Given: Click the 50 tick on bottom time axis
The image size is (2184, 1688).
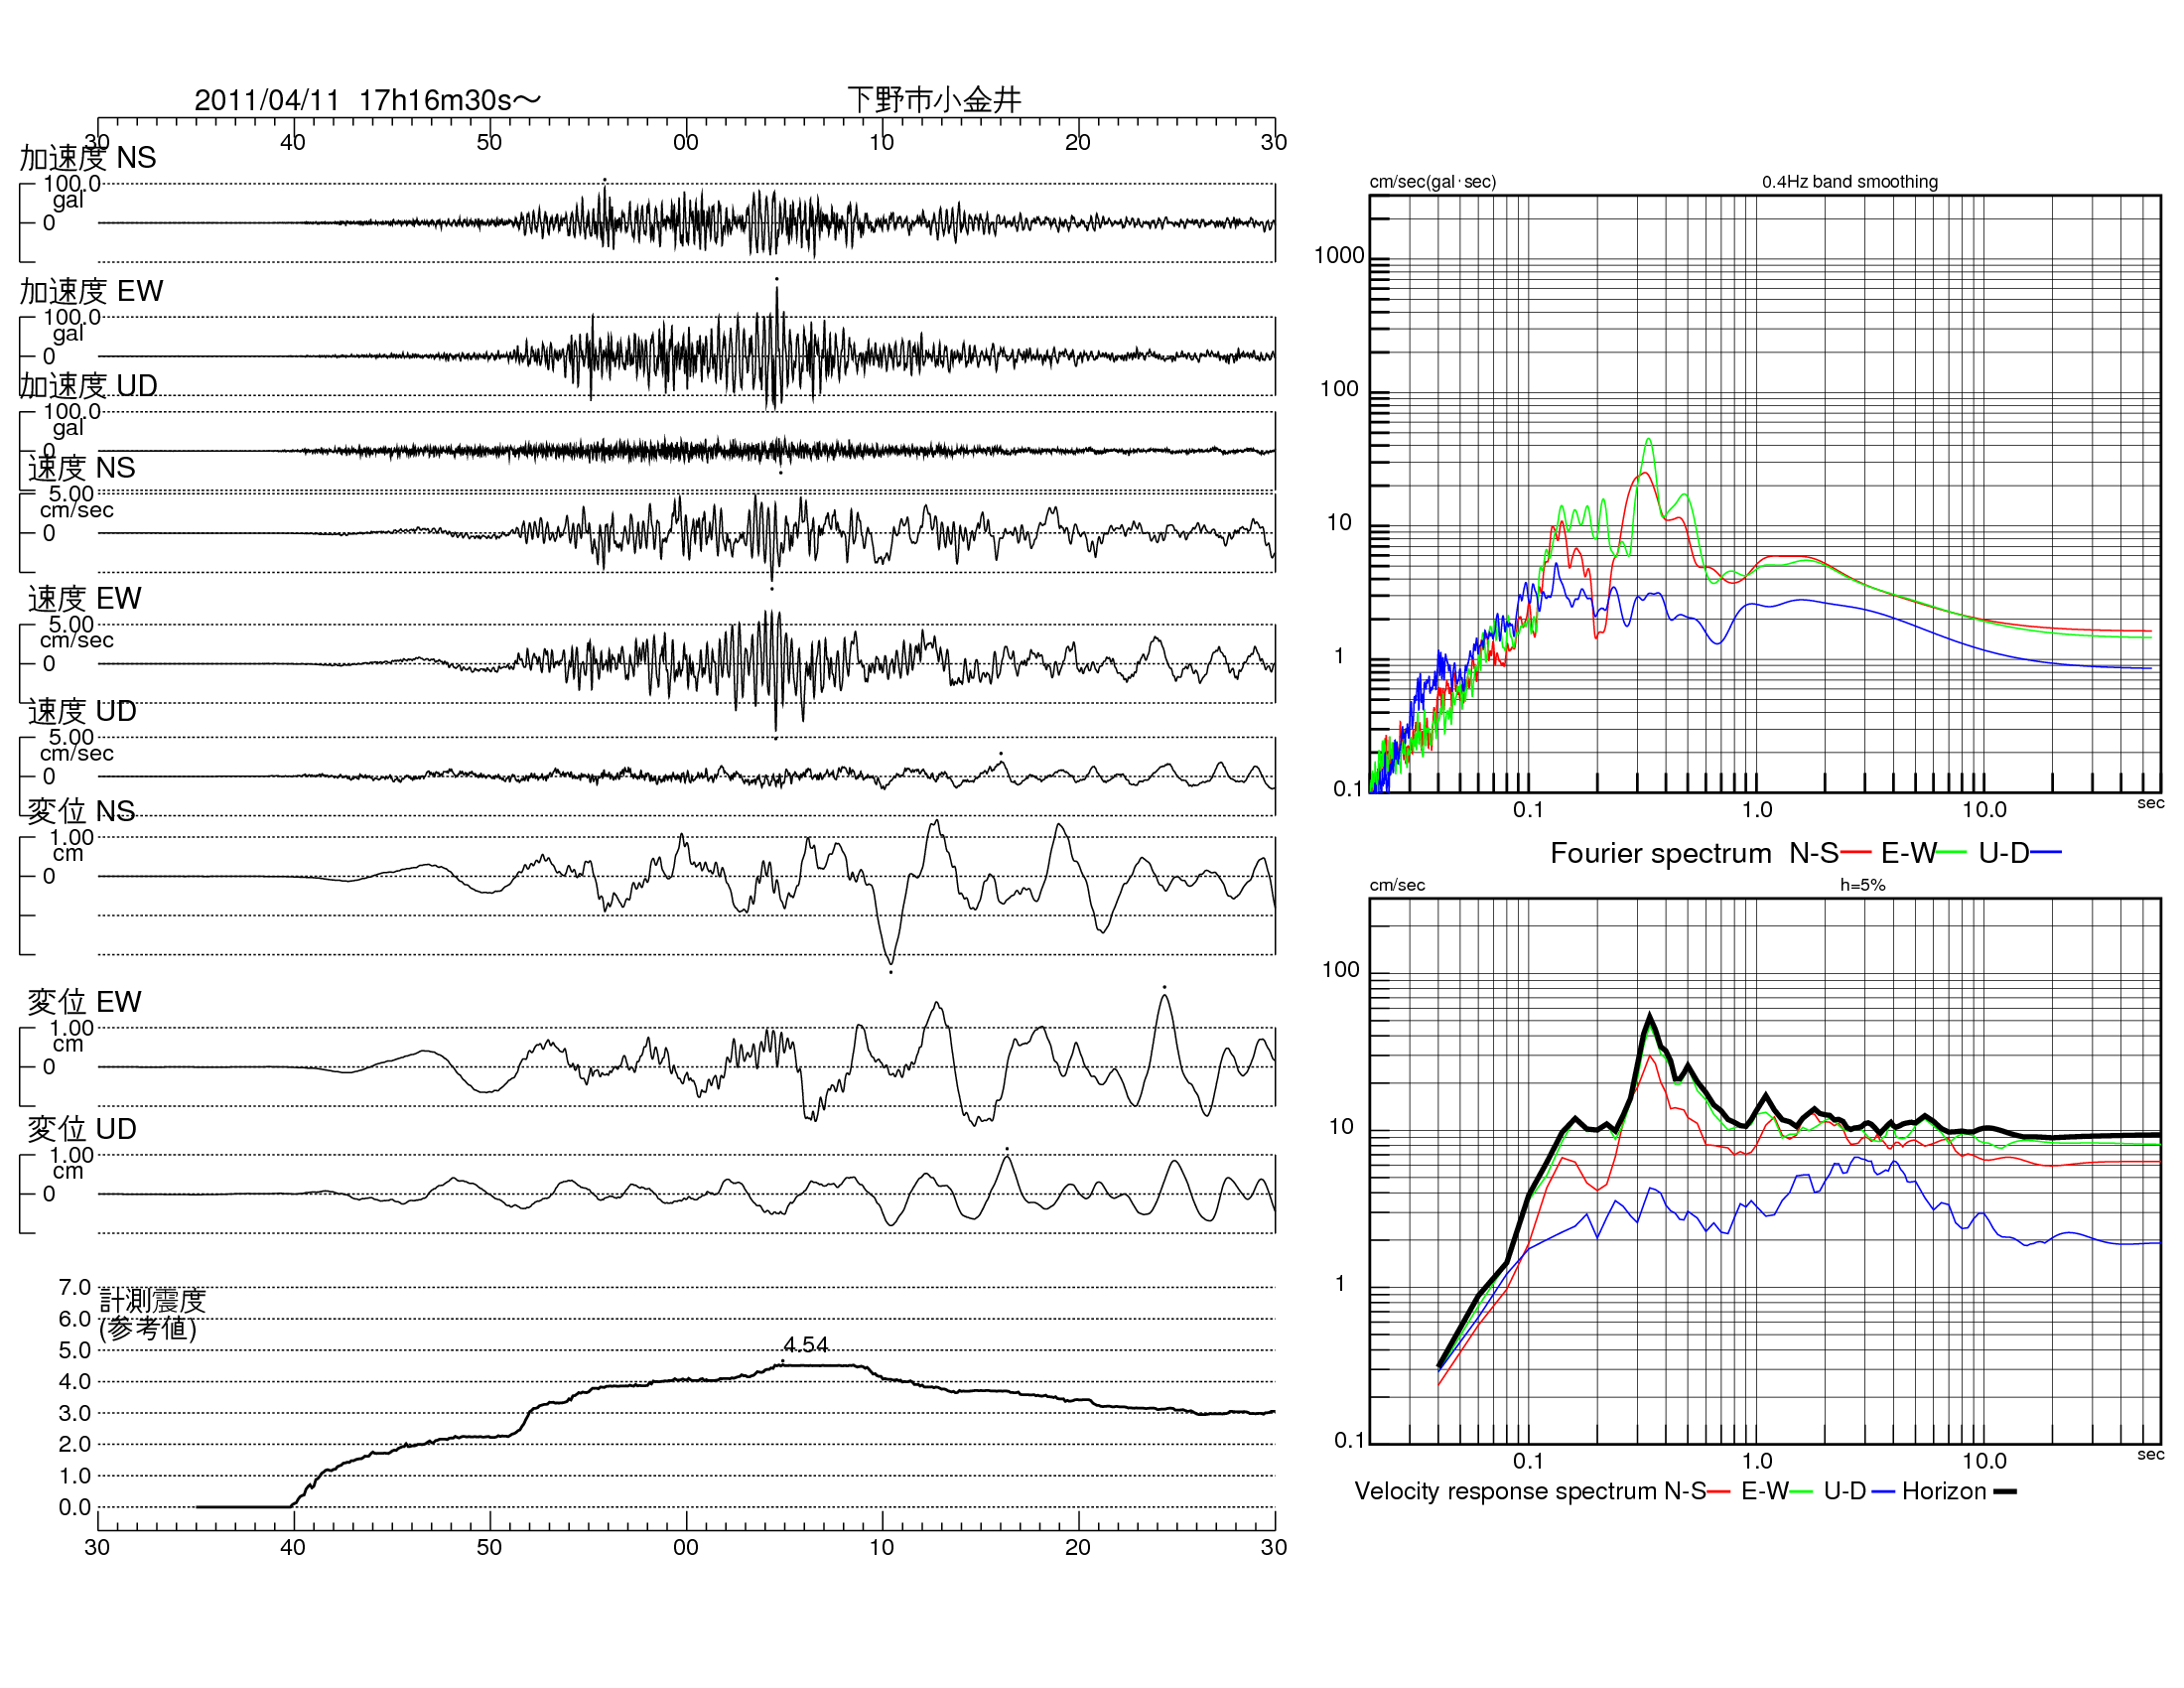Looking at the screenshot, I should pyautogui.click(x=489, y=1547).
